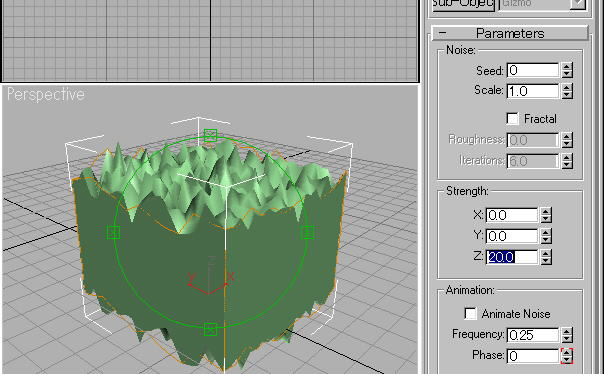604x374 pixels.
Task: Click the Seed spinner arrows
Action: tap(567, 70)
